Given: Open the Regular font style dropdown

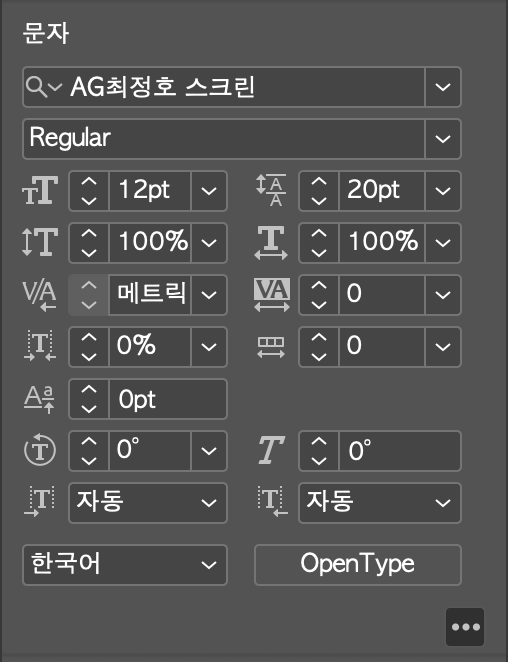Looking at the screenshot, I should pyautogui.click(x=443, y=139).
